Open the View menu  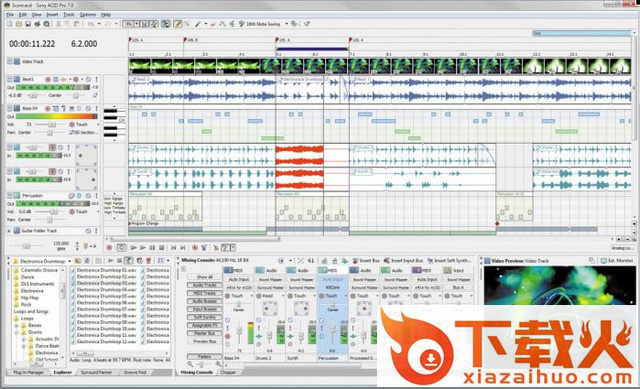[36, 15]
